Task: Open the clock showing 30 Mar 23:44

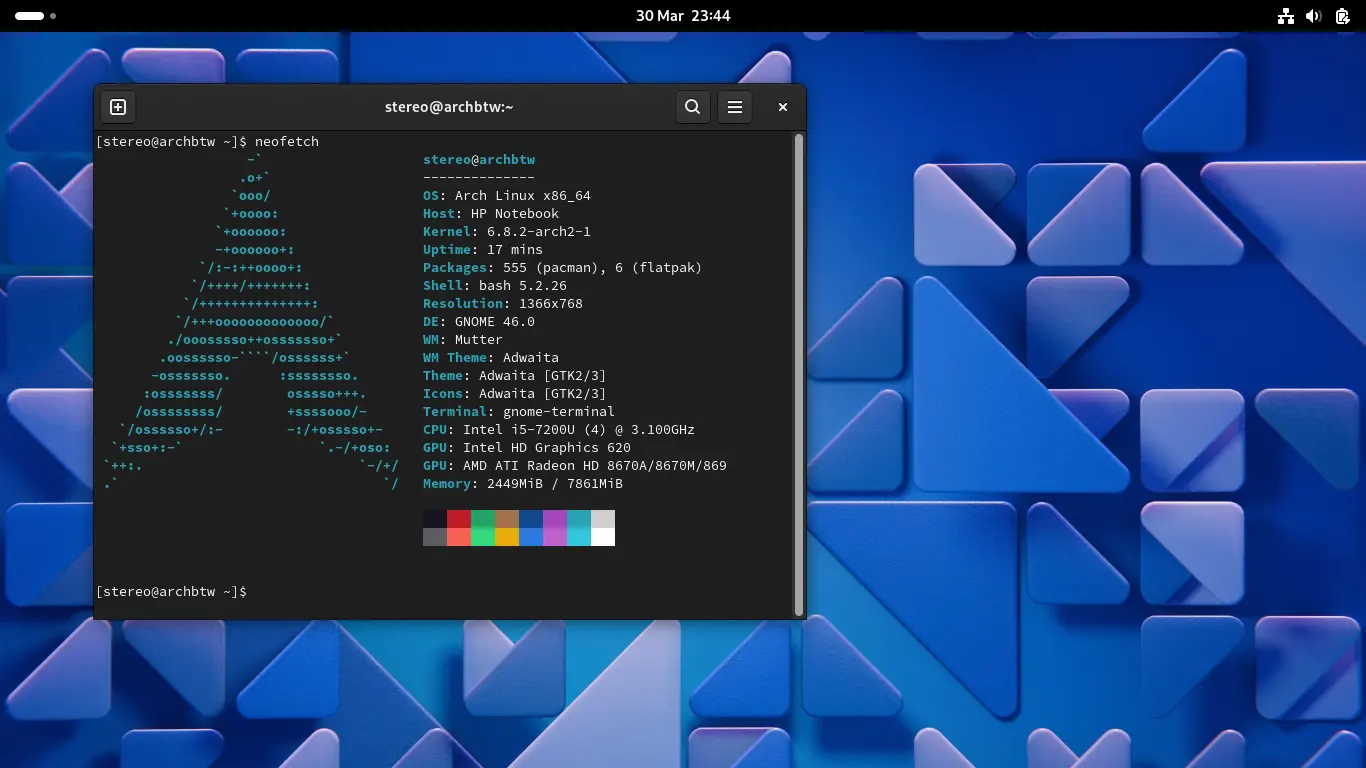Action: (x=683, y=16)
